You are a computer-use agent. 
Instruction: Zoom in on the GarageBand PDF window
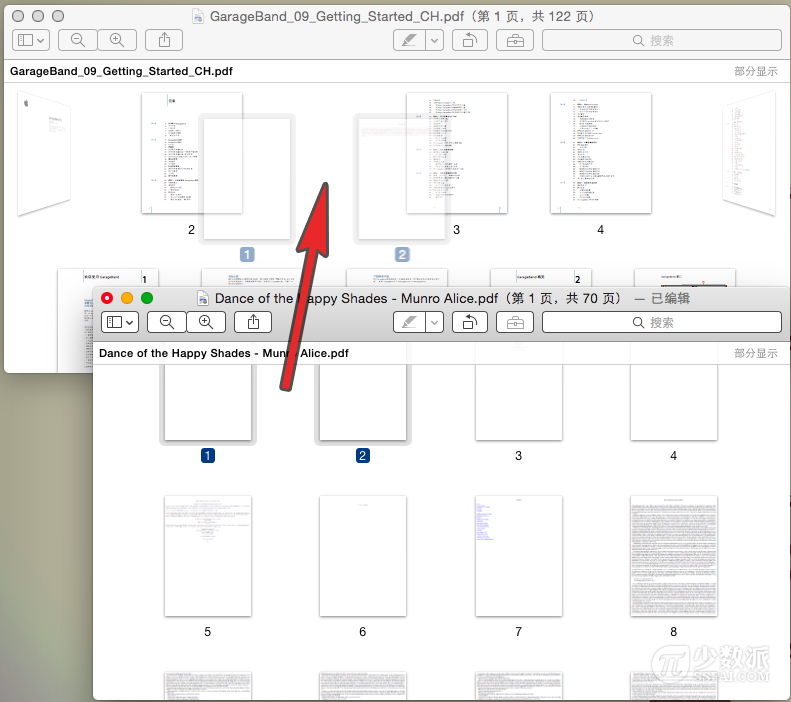pyautogui.click(x=117, y=40)
